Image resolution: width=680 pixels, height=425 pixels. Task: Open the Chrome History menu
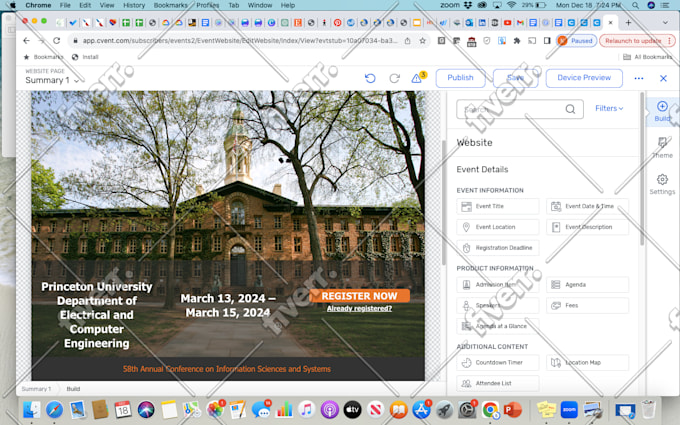tap(134, 5)
